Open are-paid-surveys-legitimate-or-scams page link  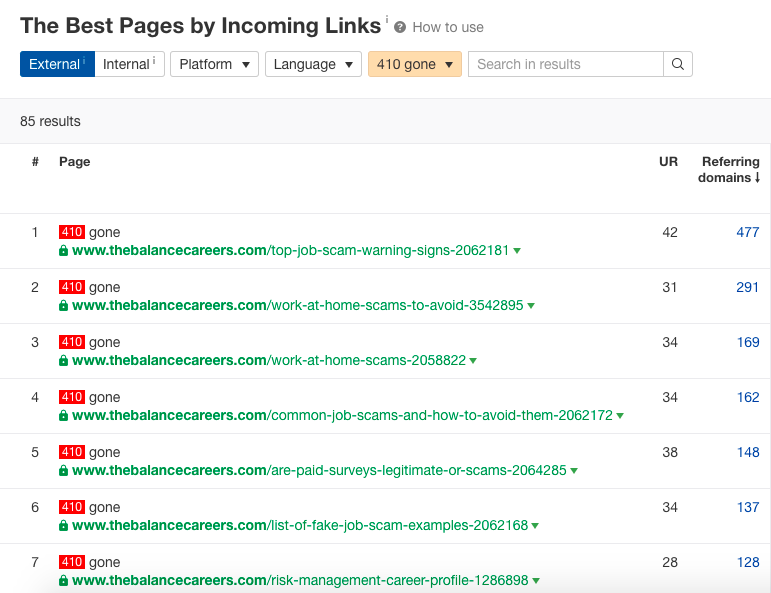319,471
